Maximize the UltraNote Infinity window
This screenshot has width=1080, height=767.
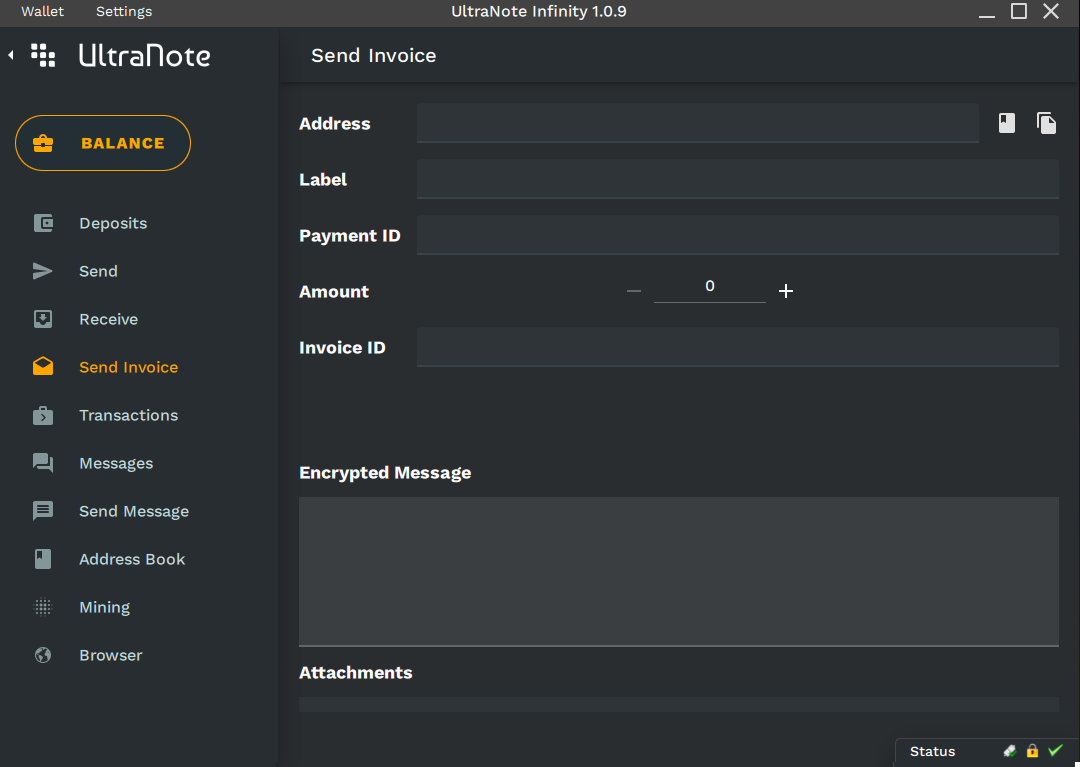[x=1019, y=11]
